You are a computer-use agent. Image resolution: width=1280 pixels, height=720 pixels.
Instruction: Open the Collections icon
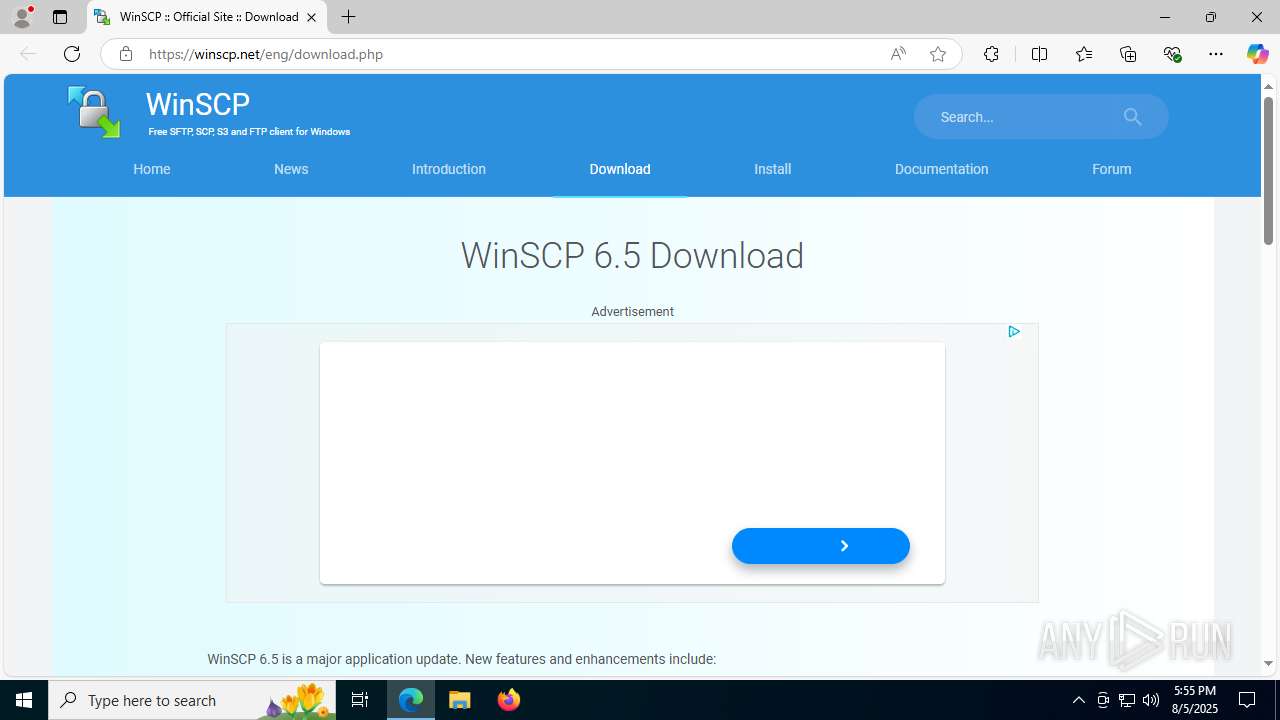(x=1128, y=54)
